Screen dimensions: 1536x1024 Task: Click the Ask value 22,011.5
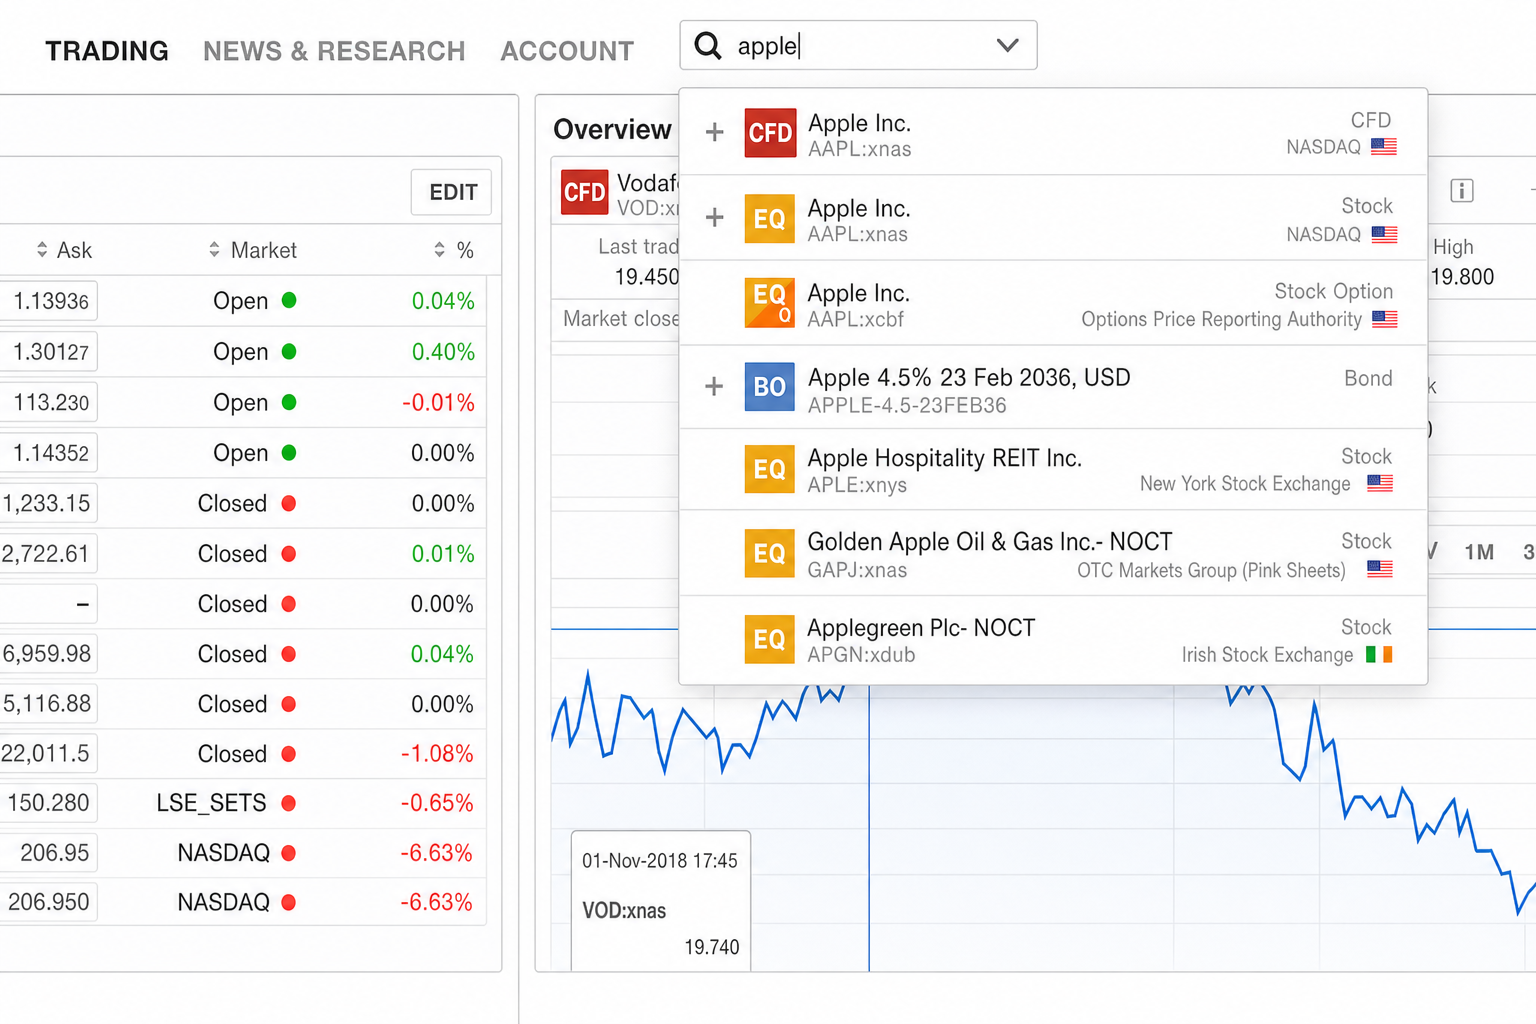[x=45, y=753]
